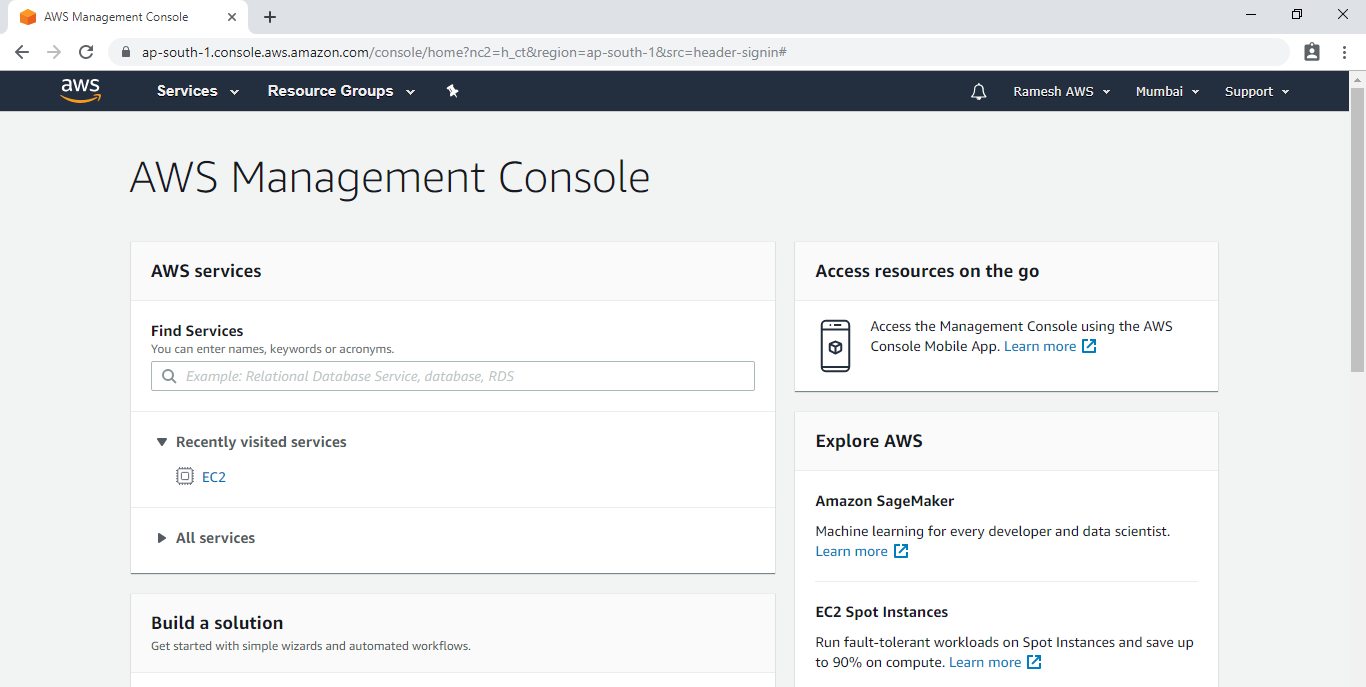The height and width of the screenshot is (687, 1366).
Task: Reload the page with the refresh icon
Action: pyautogui.click(x=86, y=52)
